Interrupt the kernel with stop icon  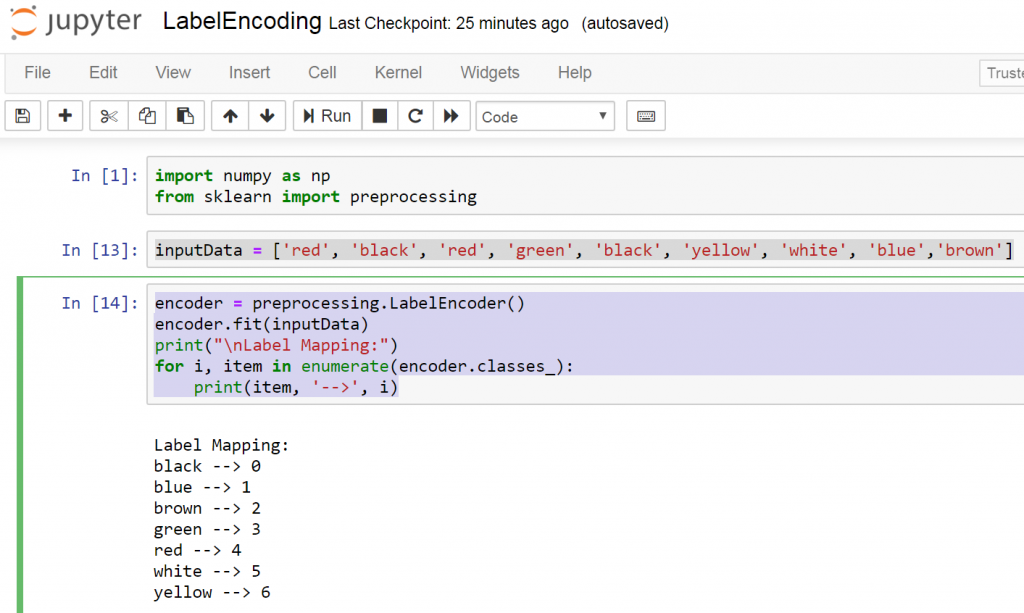click(379, 116)
